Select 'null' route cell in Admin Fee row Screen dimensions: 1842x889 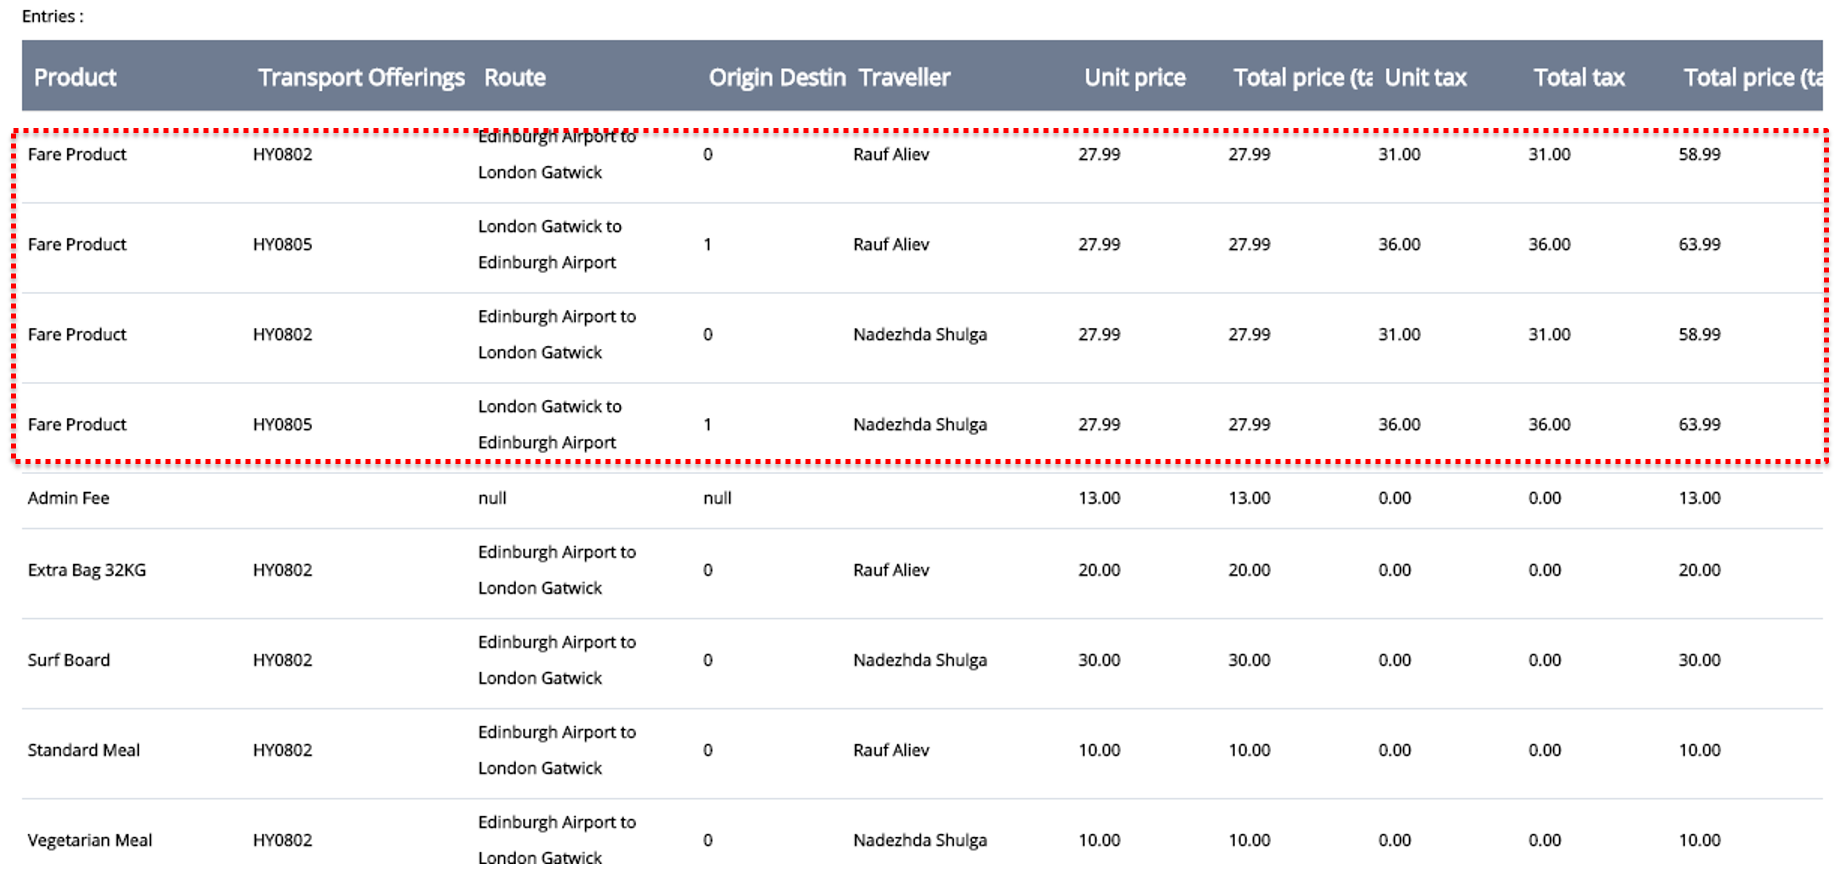(492, 498)
